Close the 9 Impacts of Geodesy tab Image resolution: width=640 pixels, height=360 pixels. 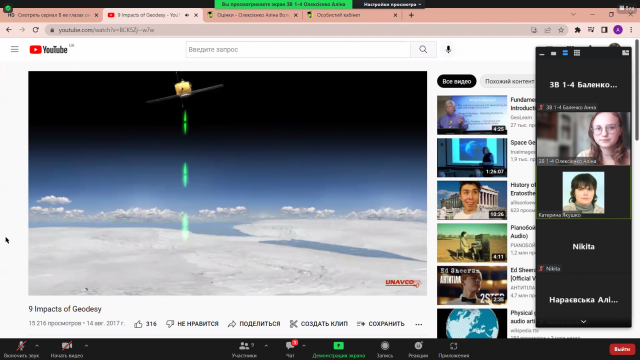(196, 15)
